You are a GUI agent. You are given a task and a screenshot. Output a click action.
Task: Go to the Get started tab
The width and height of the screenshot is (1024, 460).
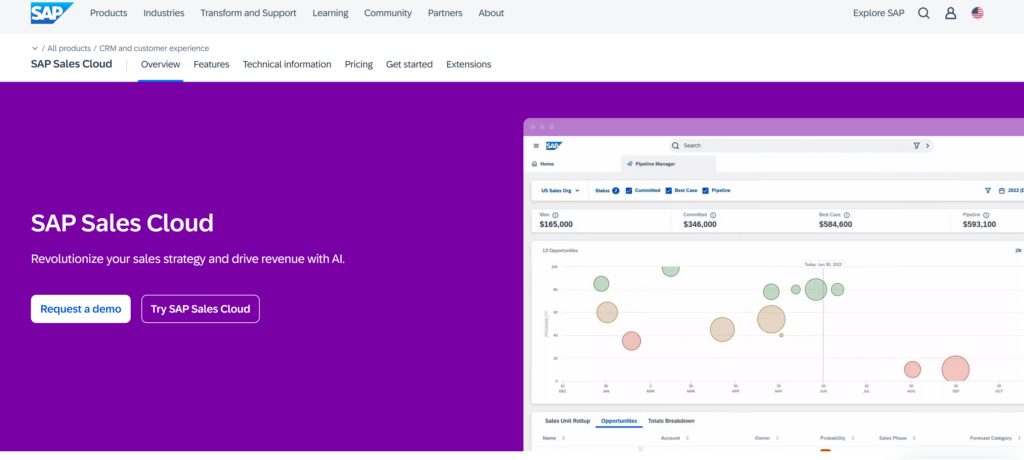[409, 65]
